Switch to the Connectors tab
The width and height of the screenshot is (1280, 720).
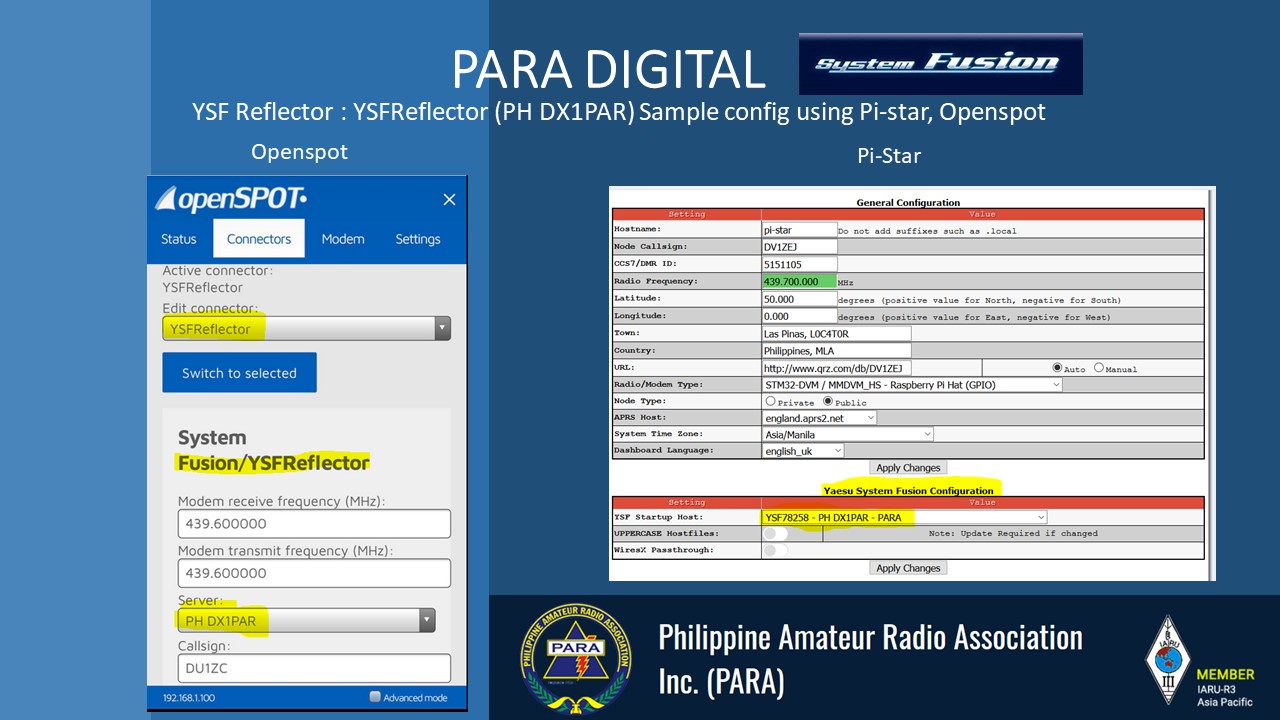click(259, 239)
